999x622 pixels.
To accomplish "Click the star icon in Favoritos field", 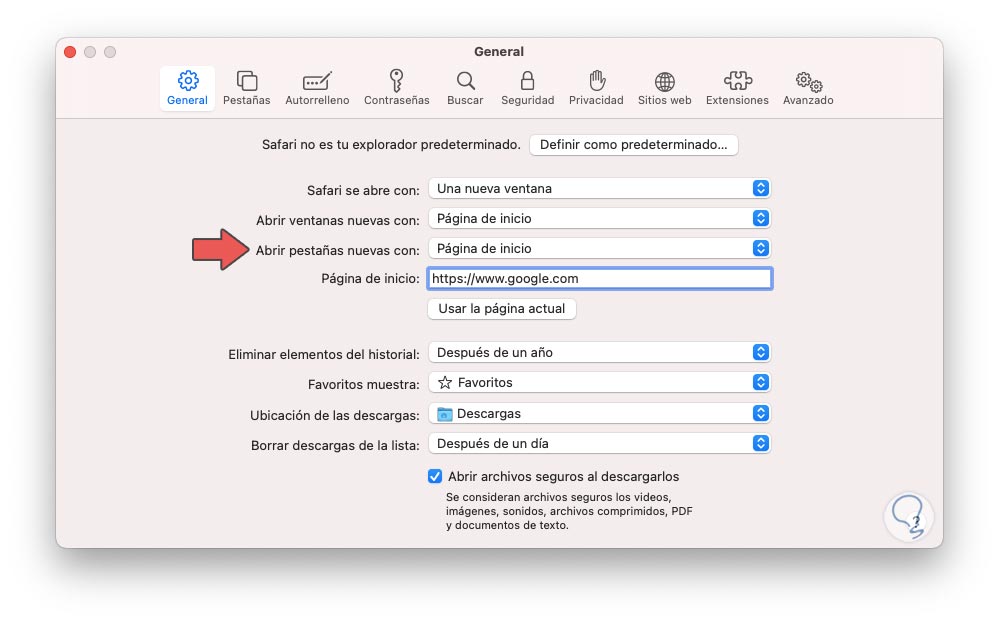I will (445, 382).
